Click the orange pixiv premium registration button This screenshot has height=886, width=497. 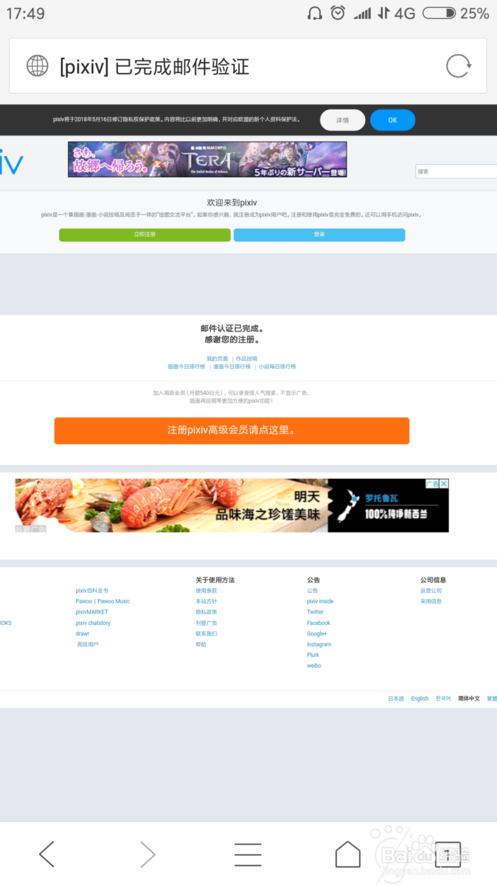[x=232, y=431]
